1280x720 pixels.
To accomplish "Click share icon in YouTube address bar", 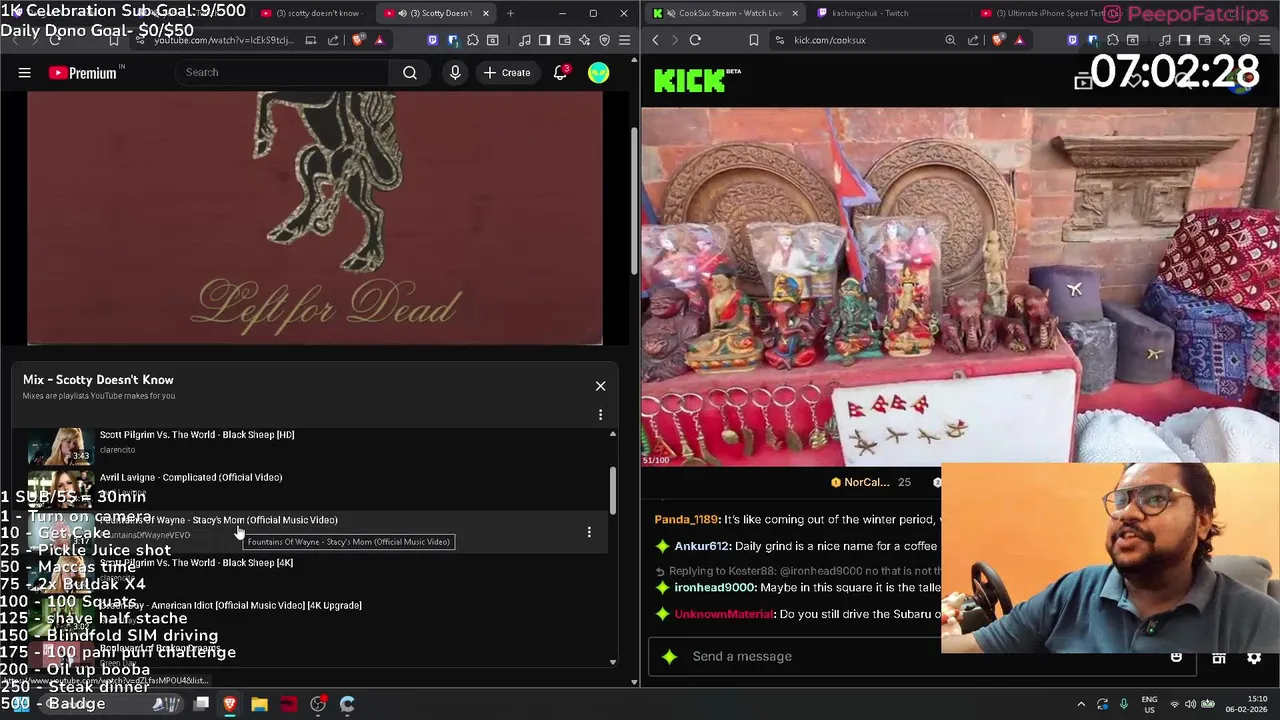I will 331,40.
